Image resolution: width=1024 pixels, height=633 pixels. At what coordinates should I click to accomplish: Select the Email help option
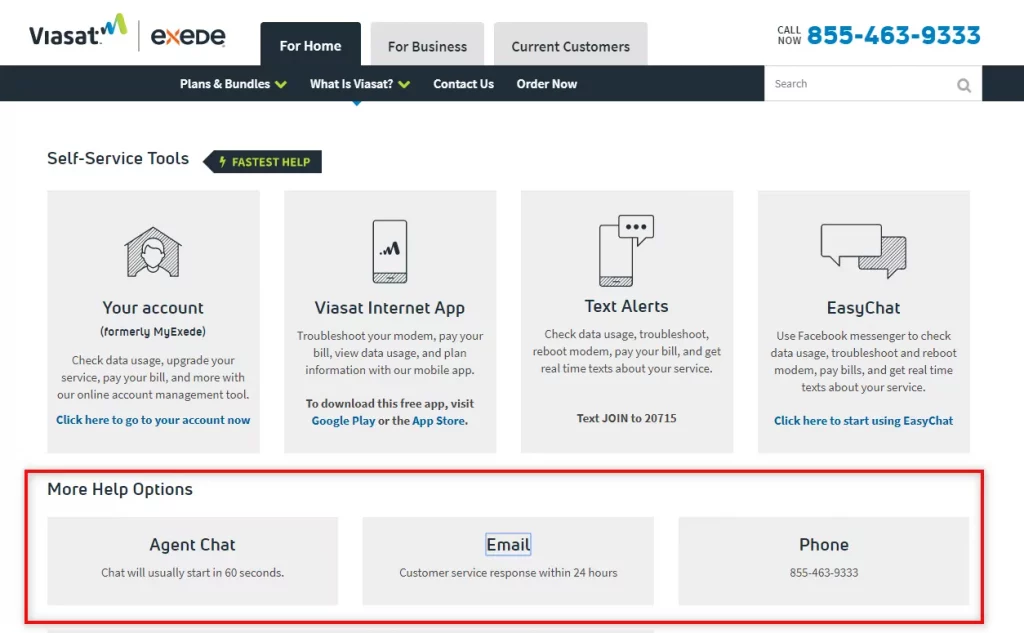click(508, 560)
